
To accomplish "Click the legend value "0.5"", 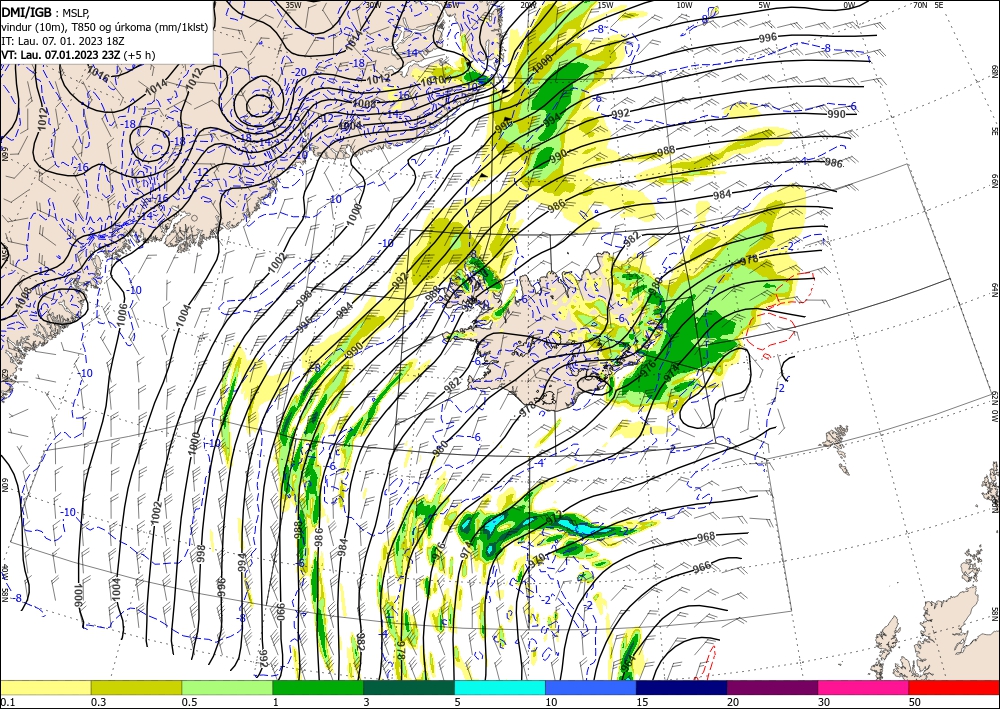I will pos(189,702).
